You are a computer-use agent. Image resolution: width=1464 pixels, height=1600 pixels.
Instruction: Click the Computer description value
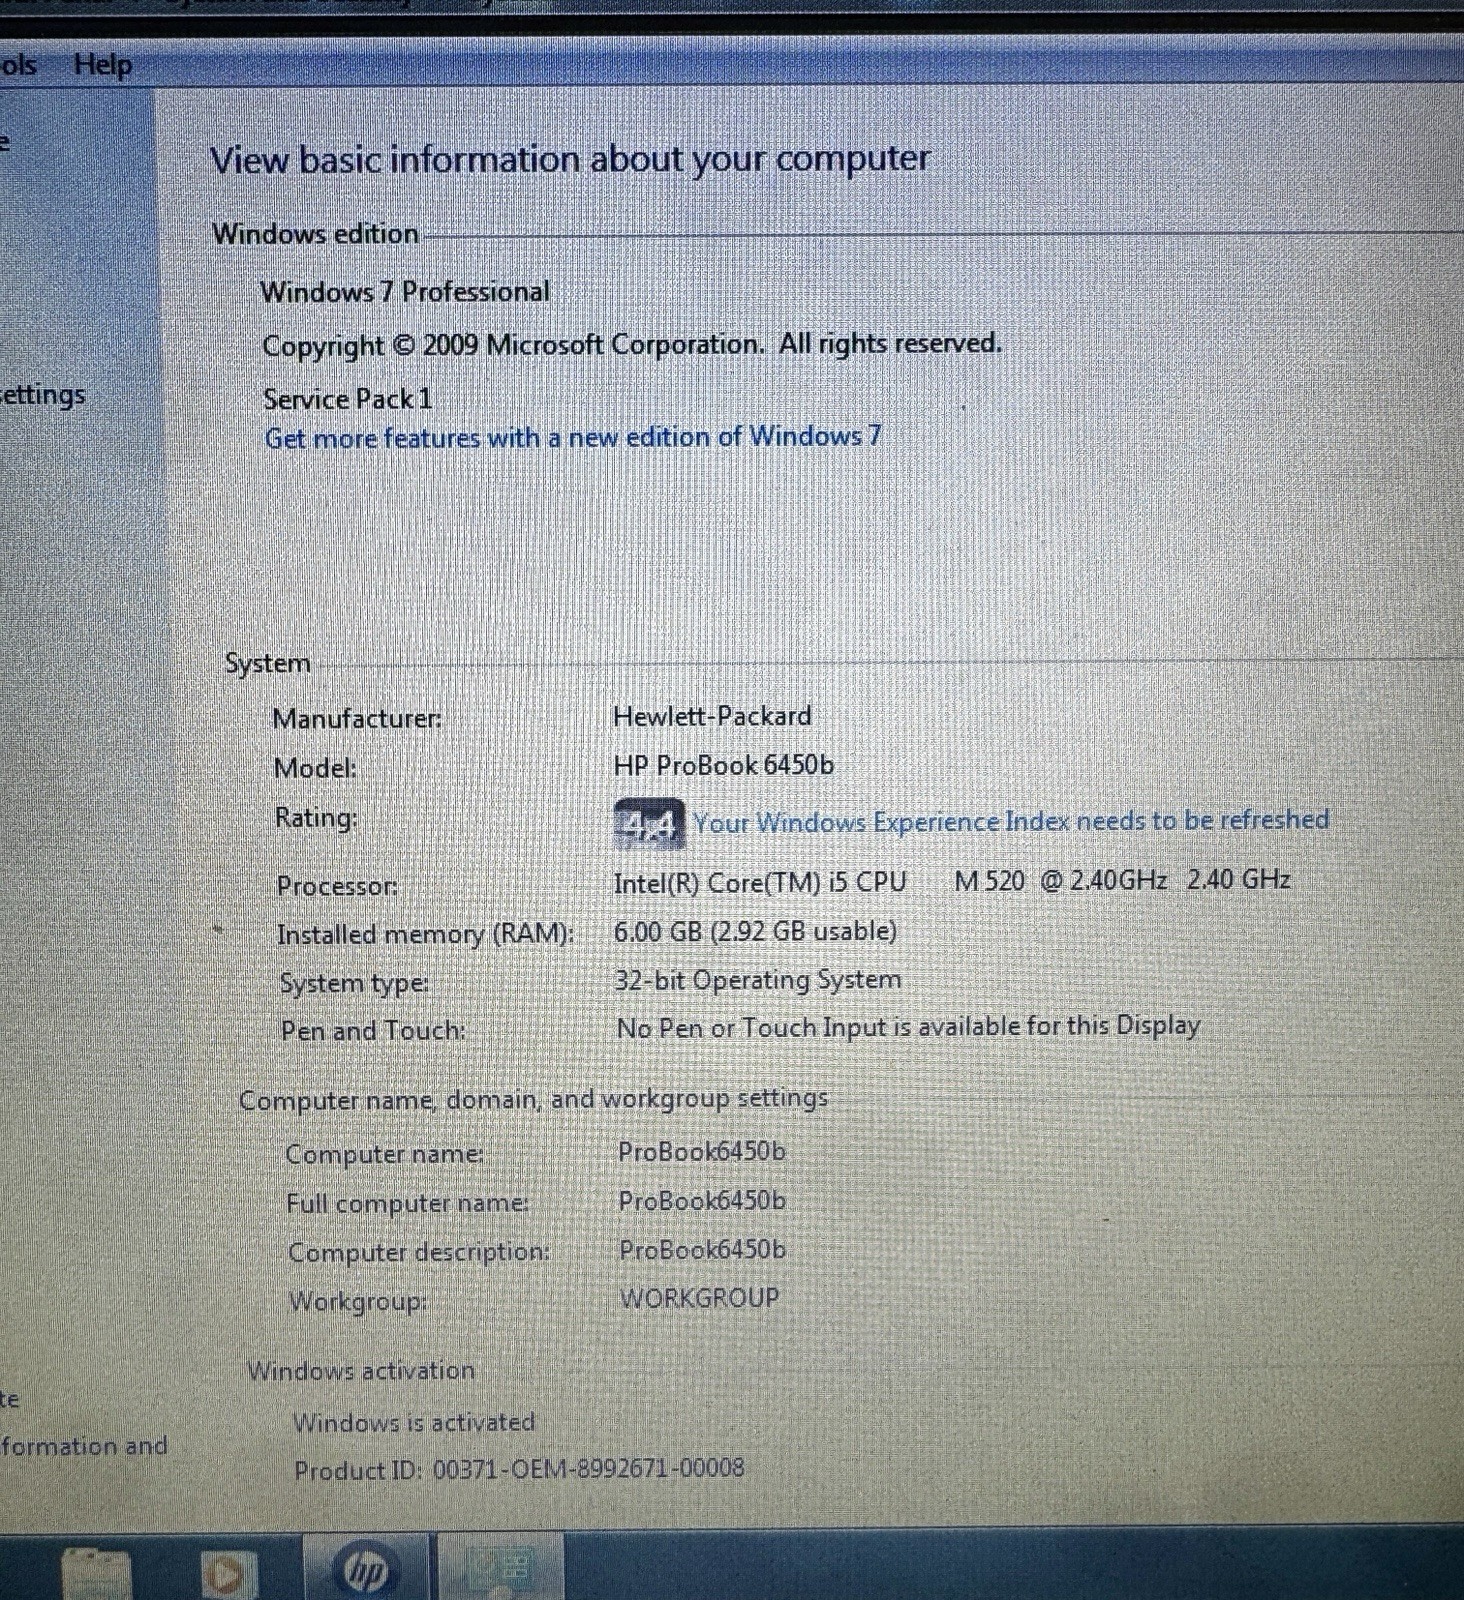pyautogui.click(x=702, y=1250)
